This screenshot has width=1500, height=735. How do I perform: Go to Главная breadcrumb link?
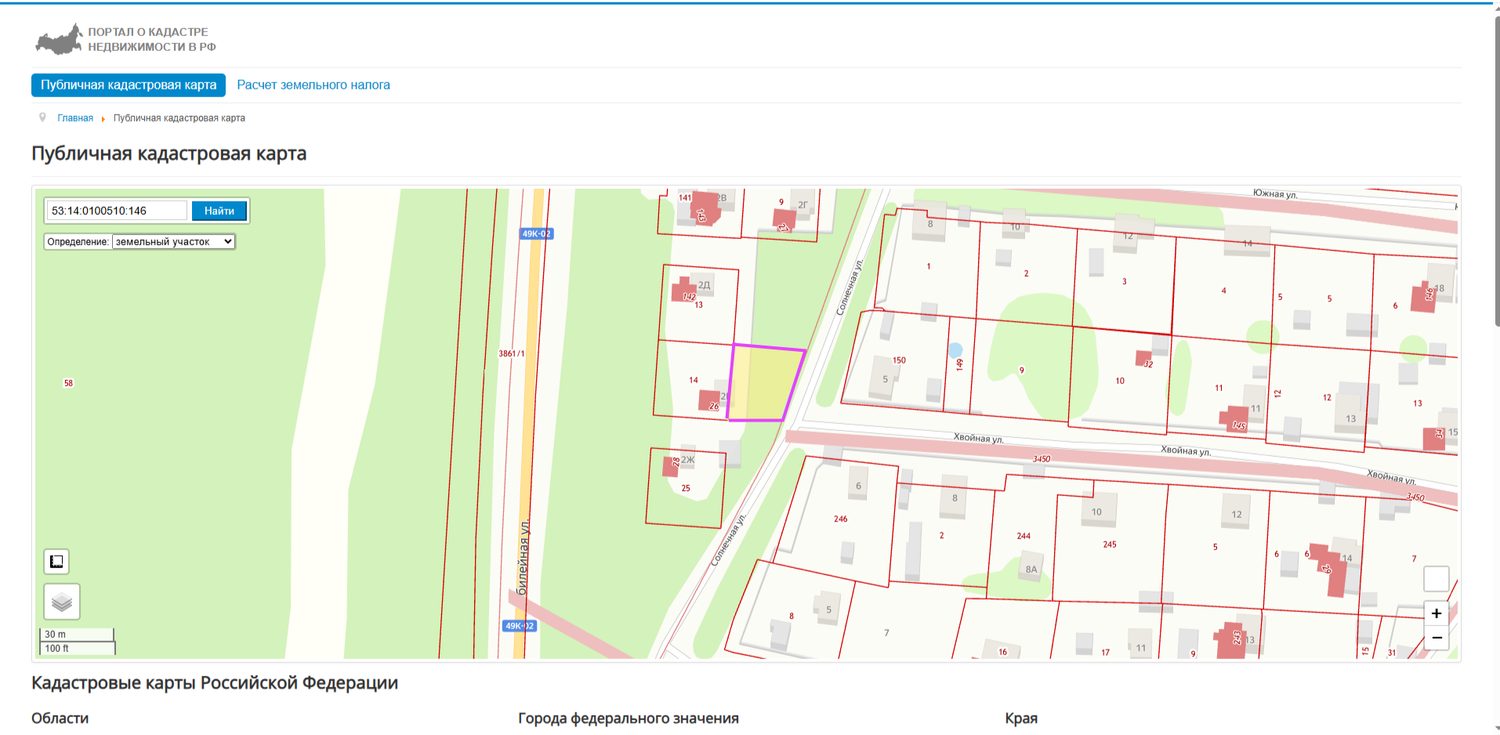pos(75,118)
